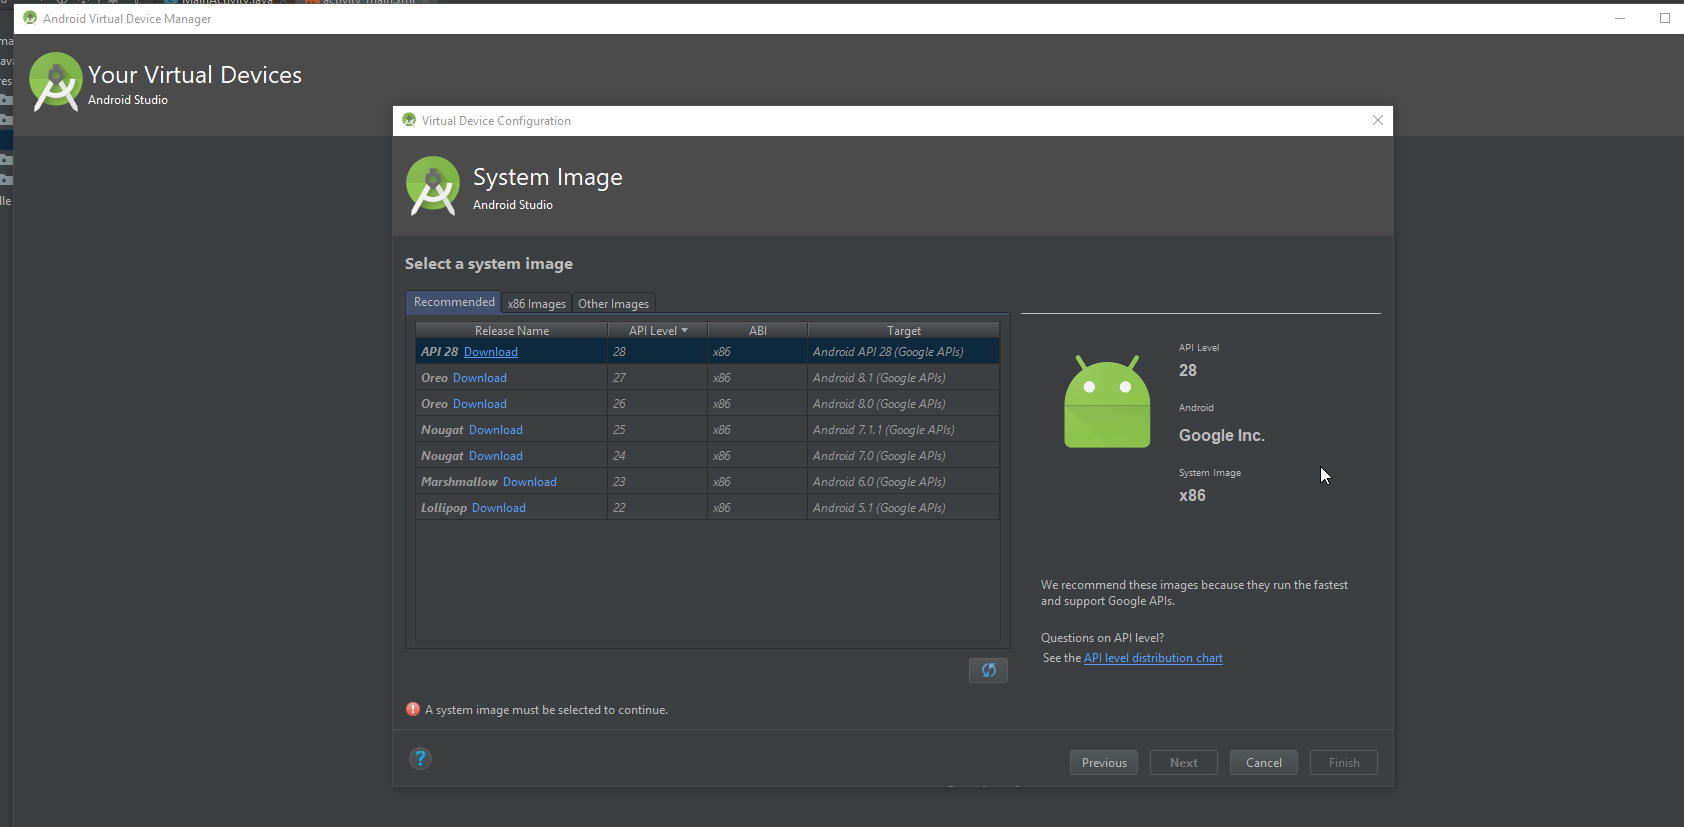Viewport: 1684px width, 827px height.
Task: Switch to the Recommended tab
Action: [454, 302]
